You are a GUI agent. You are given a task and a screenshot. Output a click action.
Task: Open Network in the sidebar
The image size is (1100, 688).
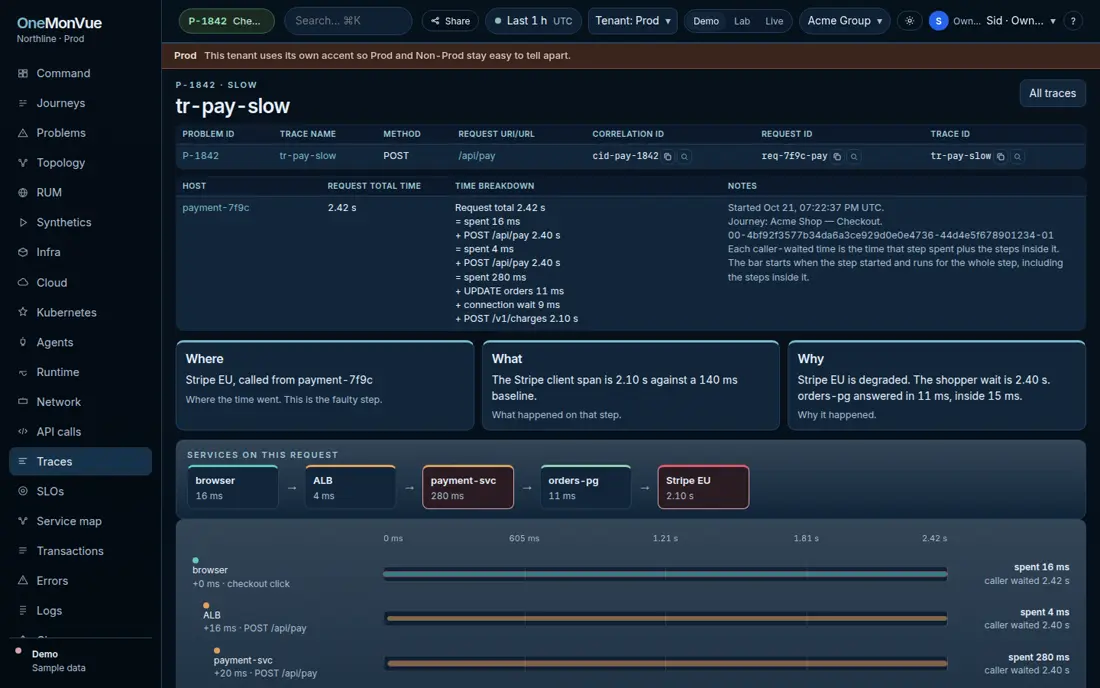point(81,402)
